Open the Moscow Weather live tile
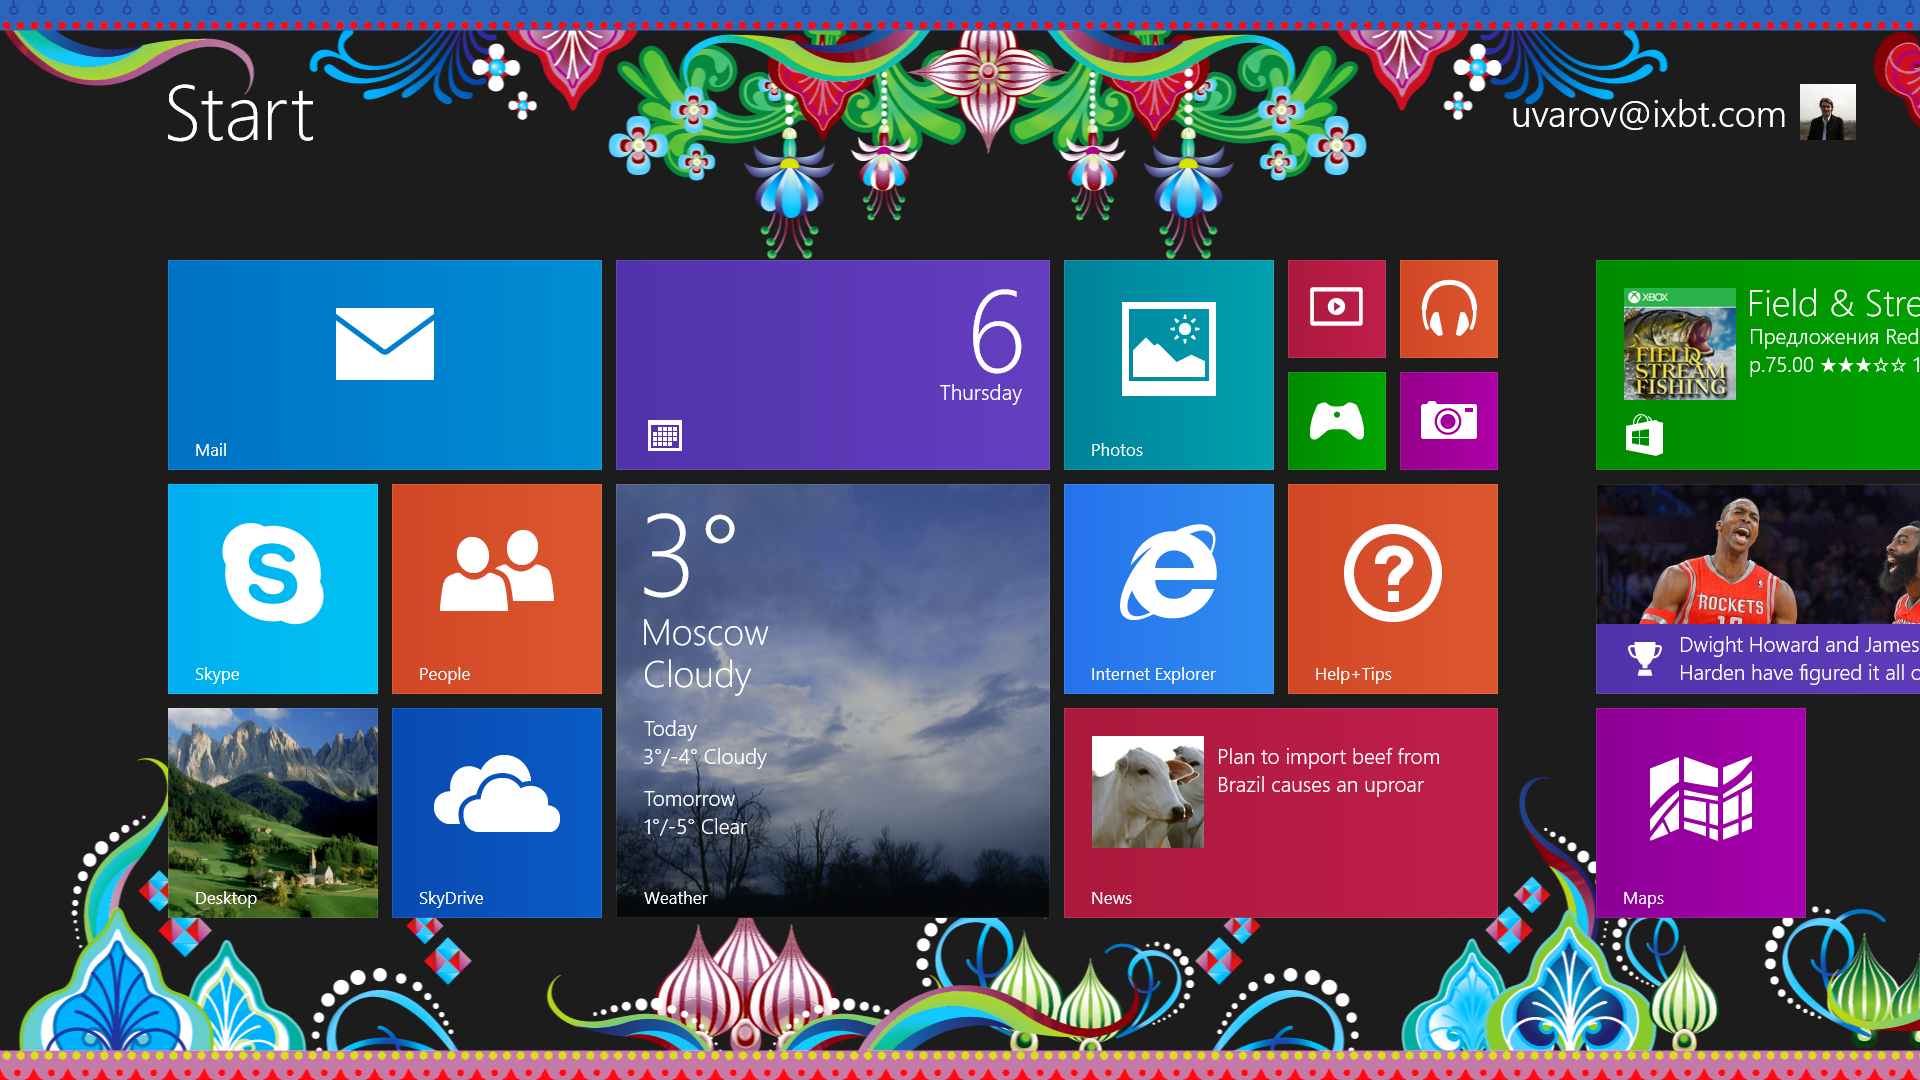The width and height of the screenshot is (1920, 1080). point(832,700)
